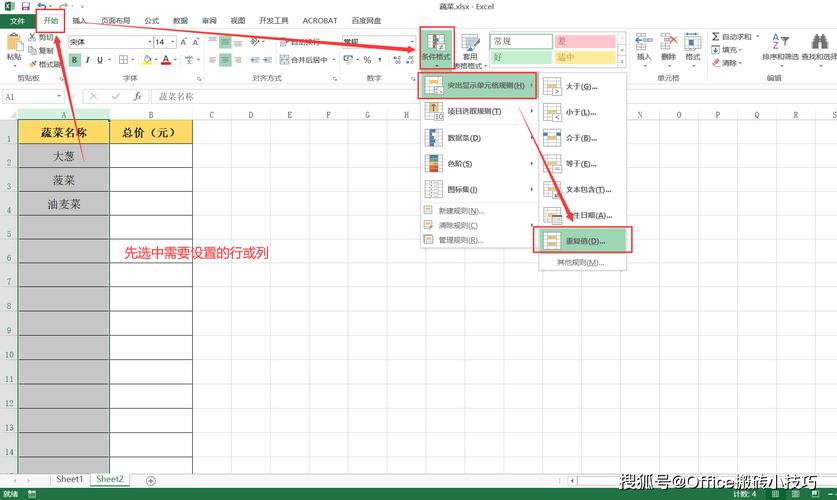Select 等于(E)... rule

(582, 164)
